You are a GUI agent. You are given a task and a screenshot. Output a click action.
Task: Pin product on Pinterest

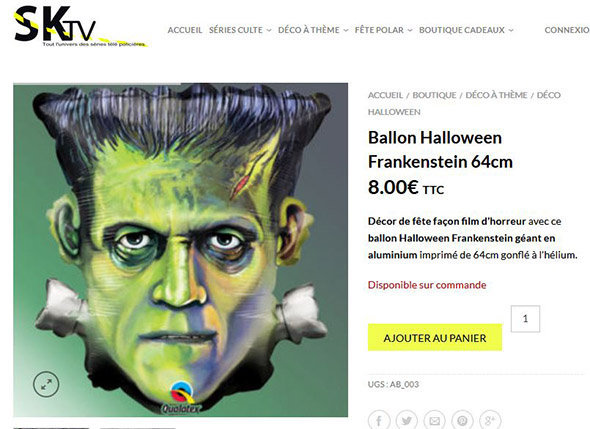click(462, 420)
